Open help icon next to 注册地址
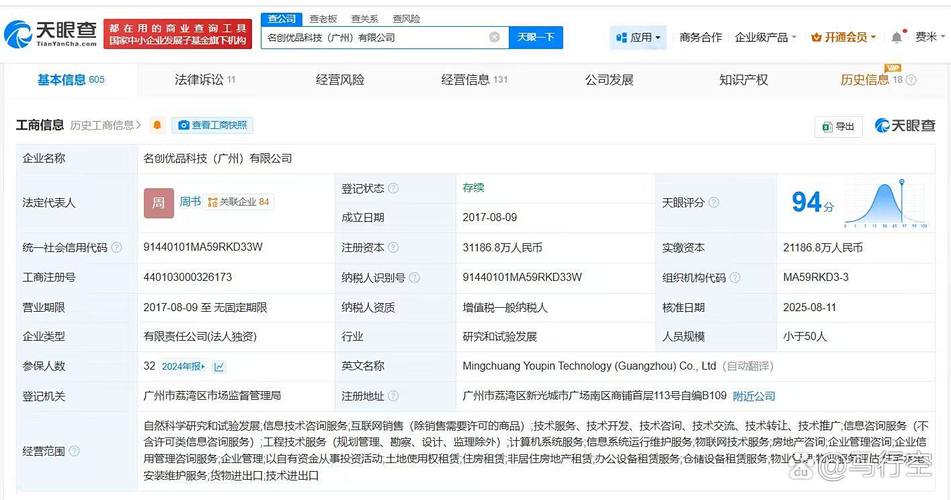The height and width of the screenshot is (500, 951). click(x=393, y=396)
